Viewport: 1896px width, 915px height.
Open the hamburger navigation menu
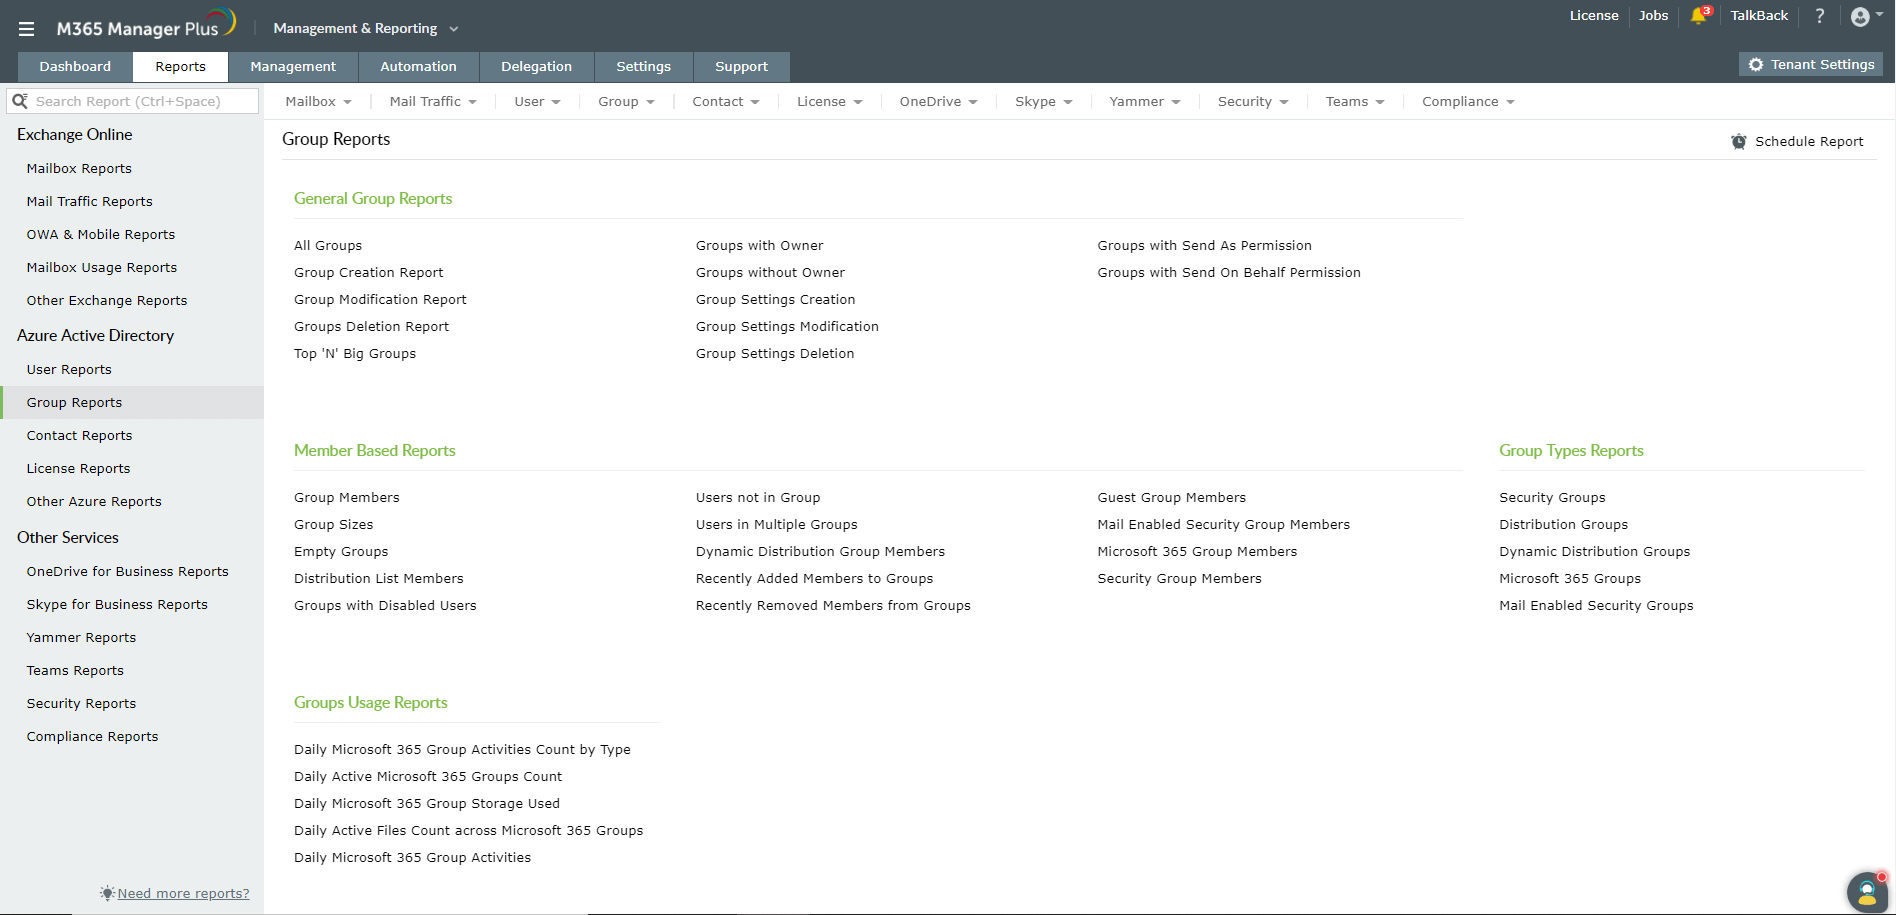25,28
